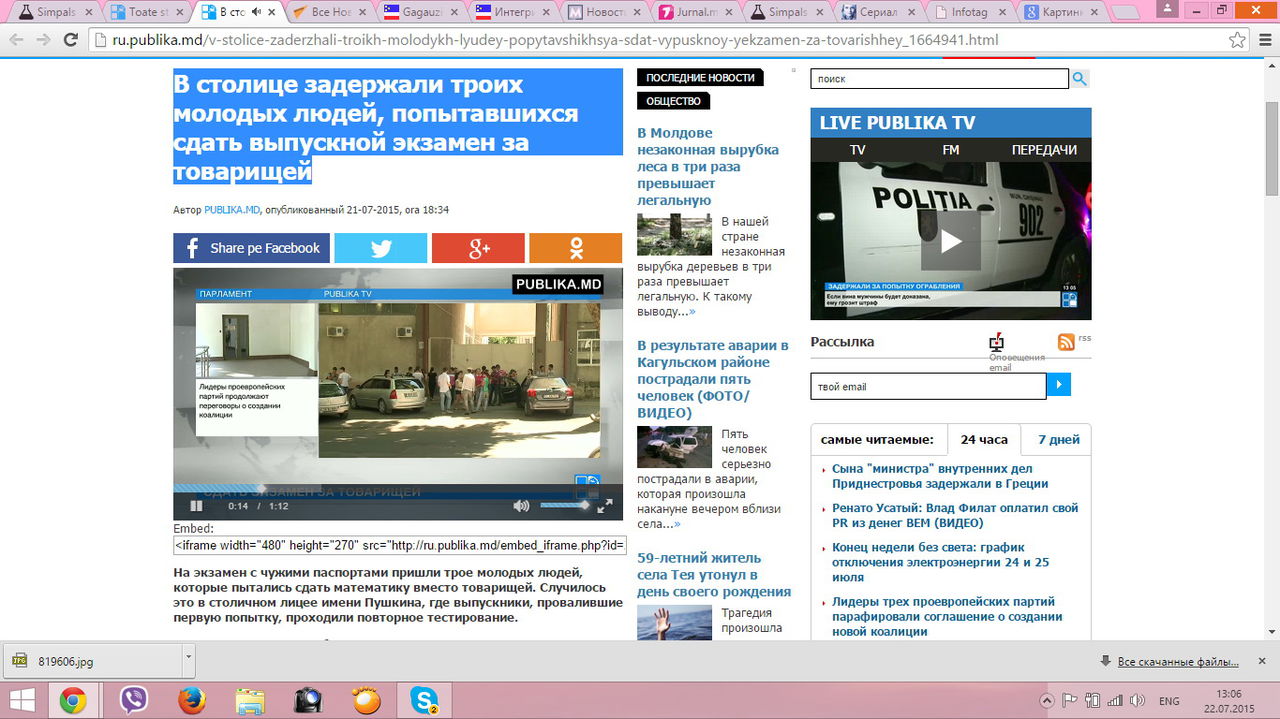Select TV in Live Publika panel
Viewport: 1280px width, 719px height.
click(857, 150)
